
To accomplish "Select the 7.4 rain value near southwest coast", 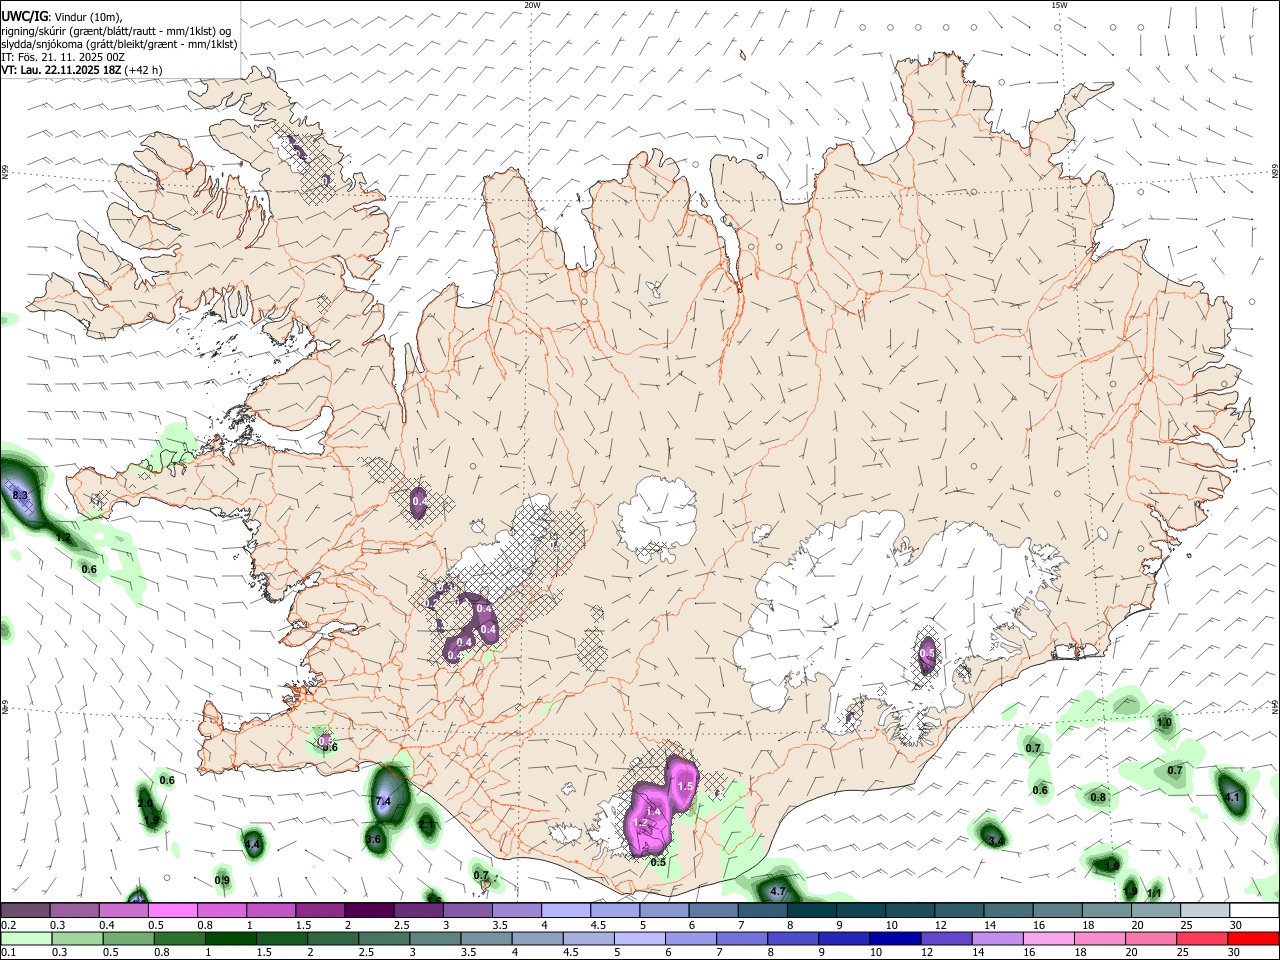I will pyautogui.click(x=383, y=802).
